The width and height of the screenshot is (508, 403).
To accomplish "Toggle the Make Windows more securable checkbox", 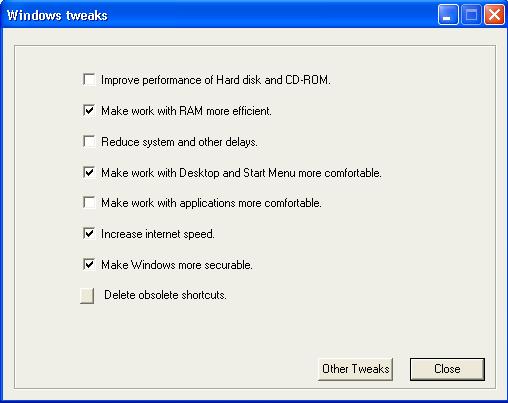I will [x=89, y=264].
